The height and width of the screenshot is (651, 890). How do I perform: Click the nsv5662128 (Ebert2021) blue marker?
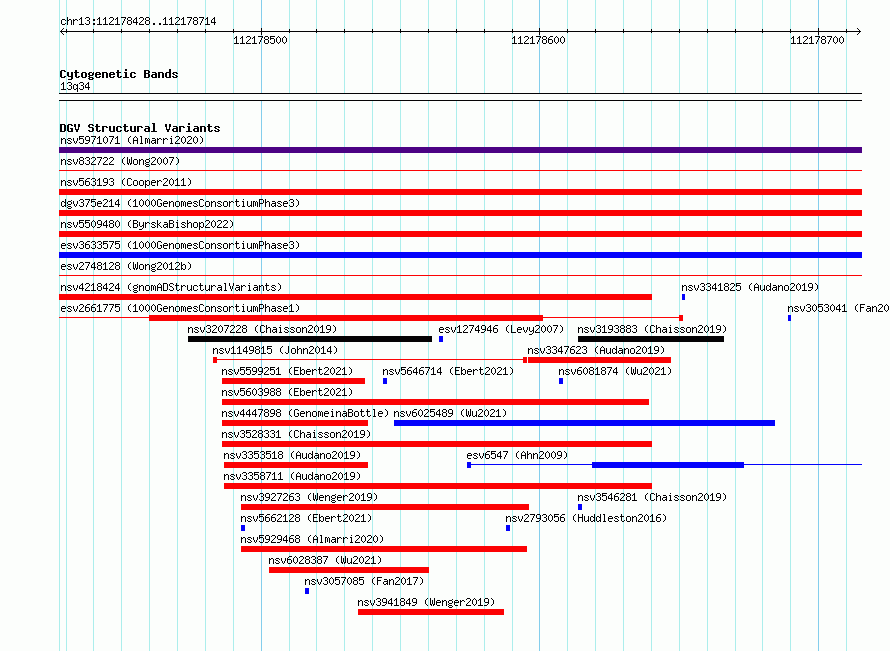click(243, 528)
